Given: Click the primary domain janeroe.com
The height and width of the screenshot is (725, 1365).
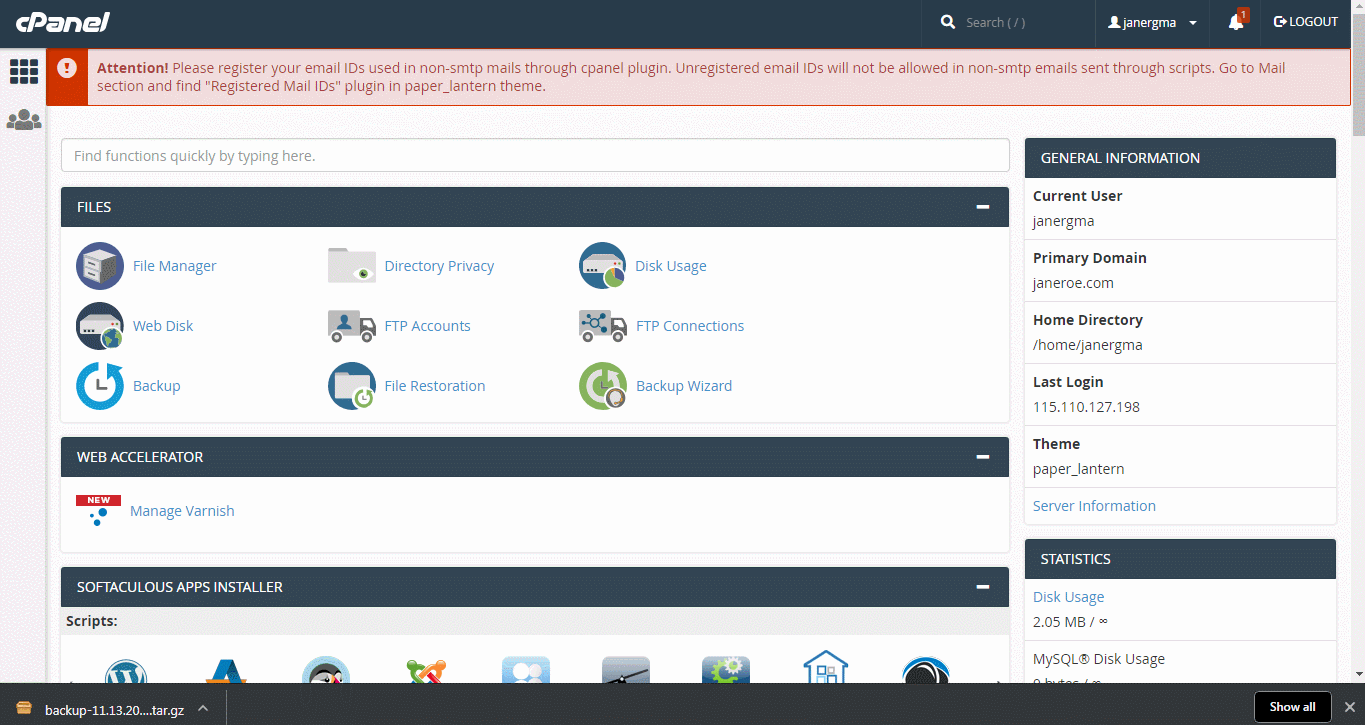Looking at the screenshot, I should tap(1073, 283).
